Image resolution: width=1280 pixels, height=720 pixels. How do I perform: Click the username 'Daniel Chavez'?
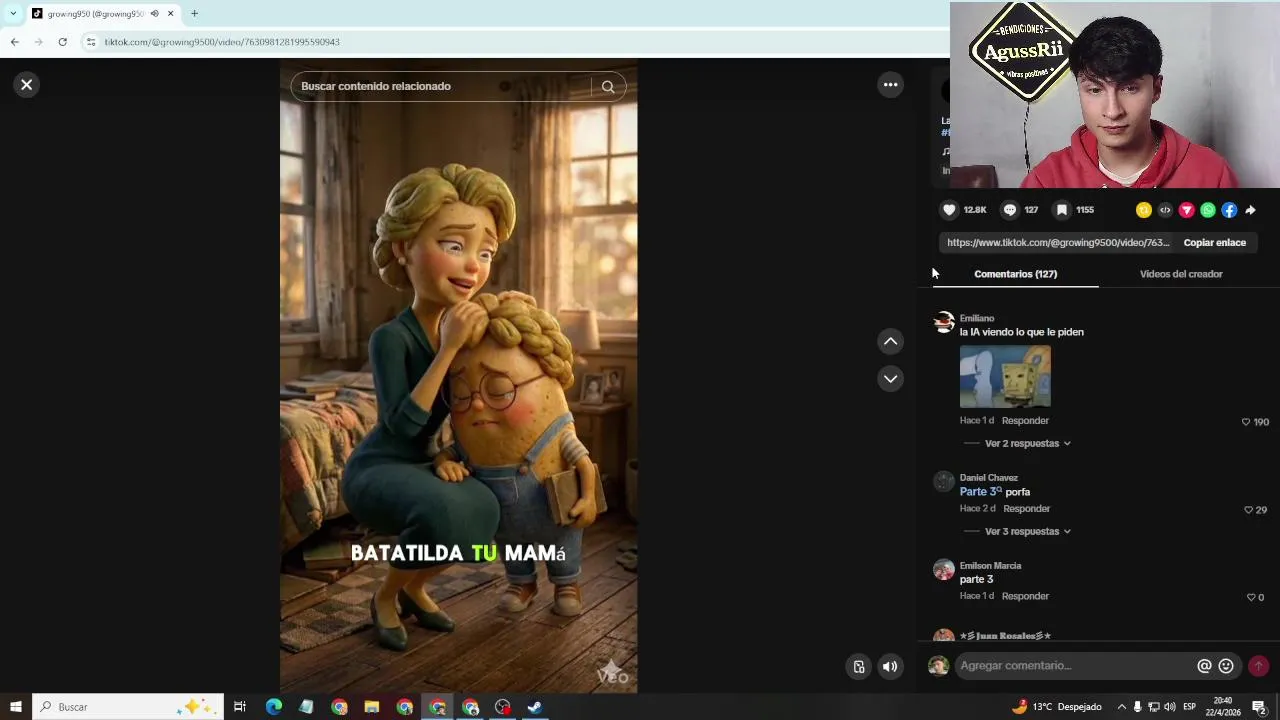tap(989, 478)
